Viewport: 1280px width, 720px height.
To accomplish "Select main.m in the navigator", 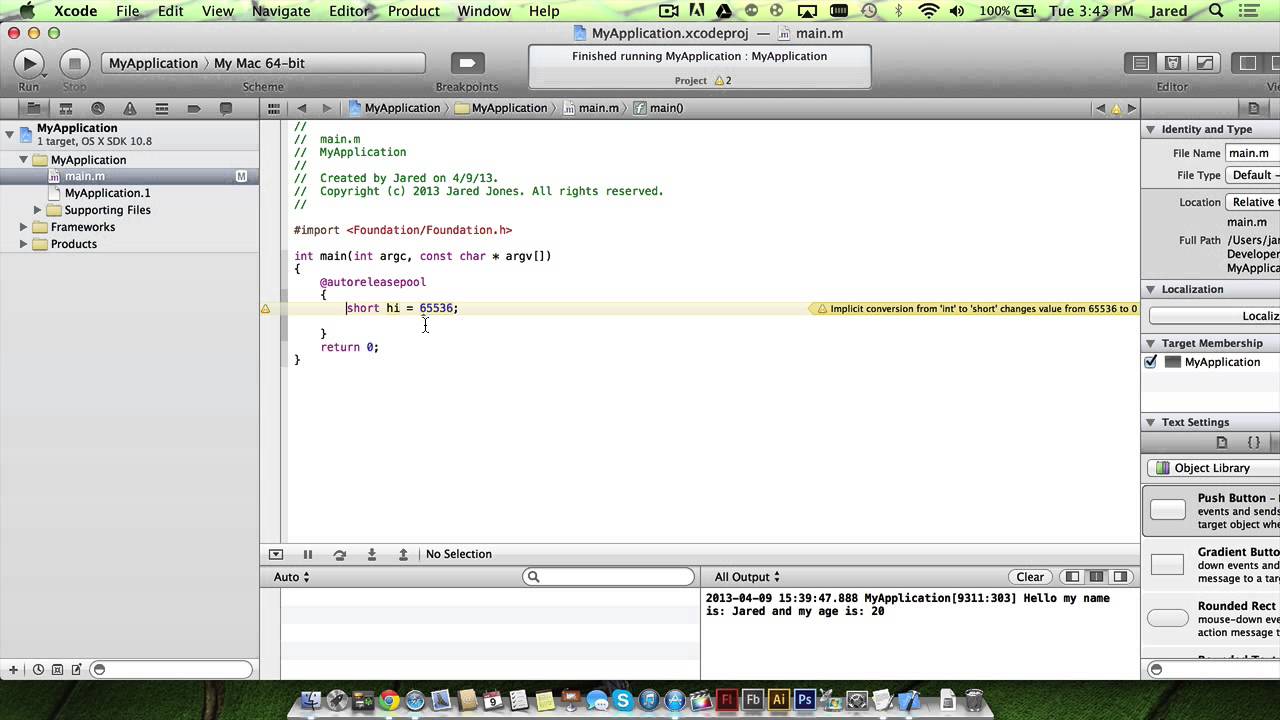I will point(130,176).
